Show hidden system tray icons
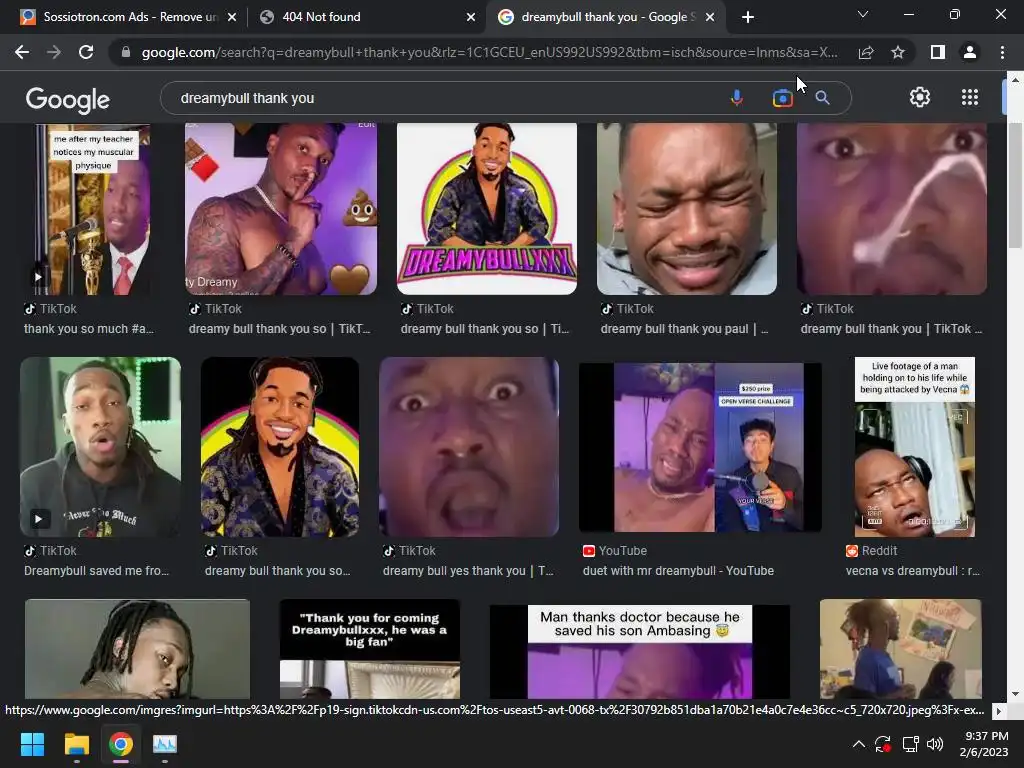 point(859,744)
